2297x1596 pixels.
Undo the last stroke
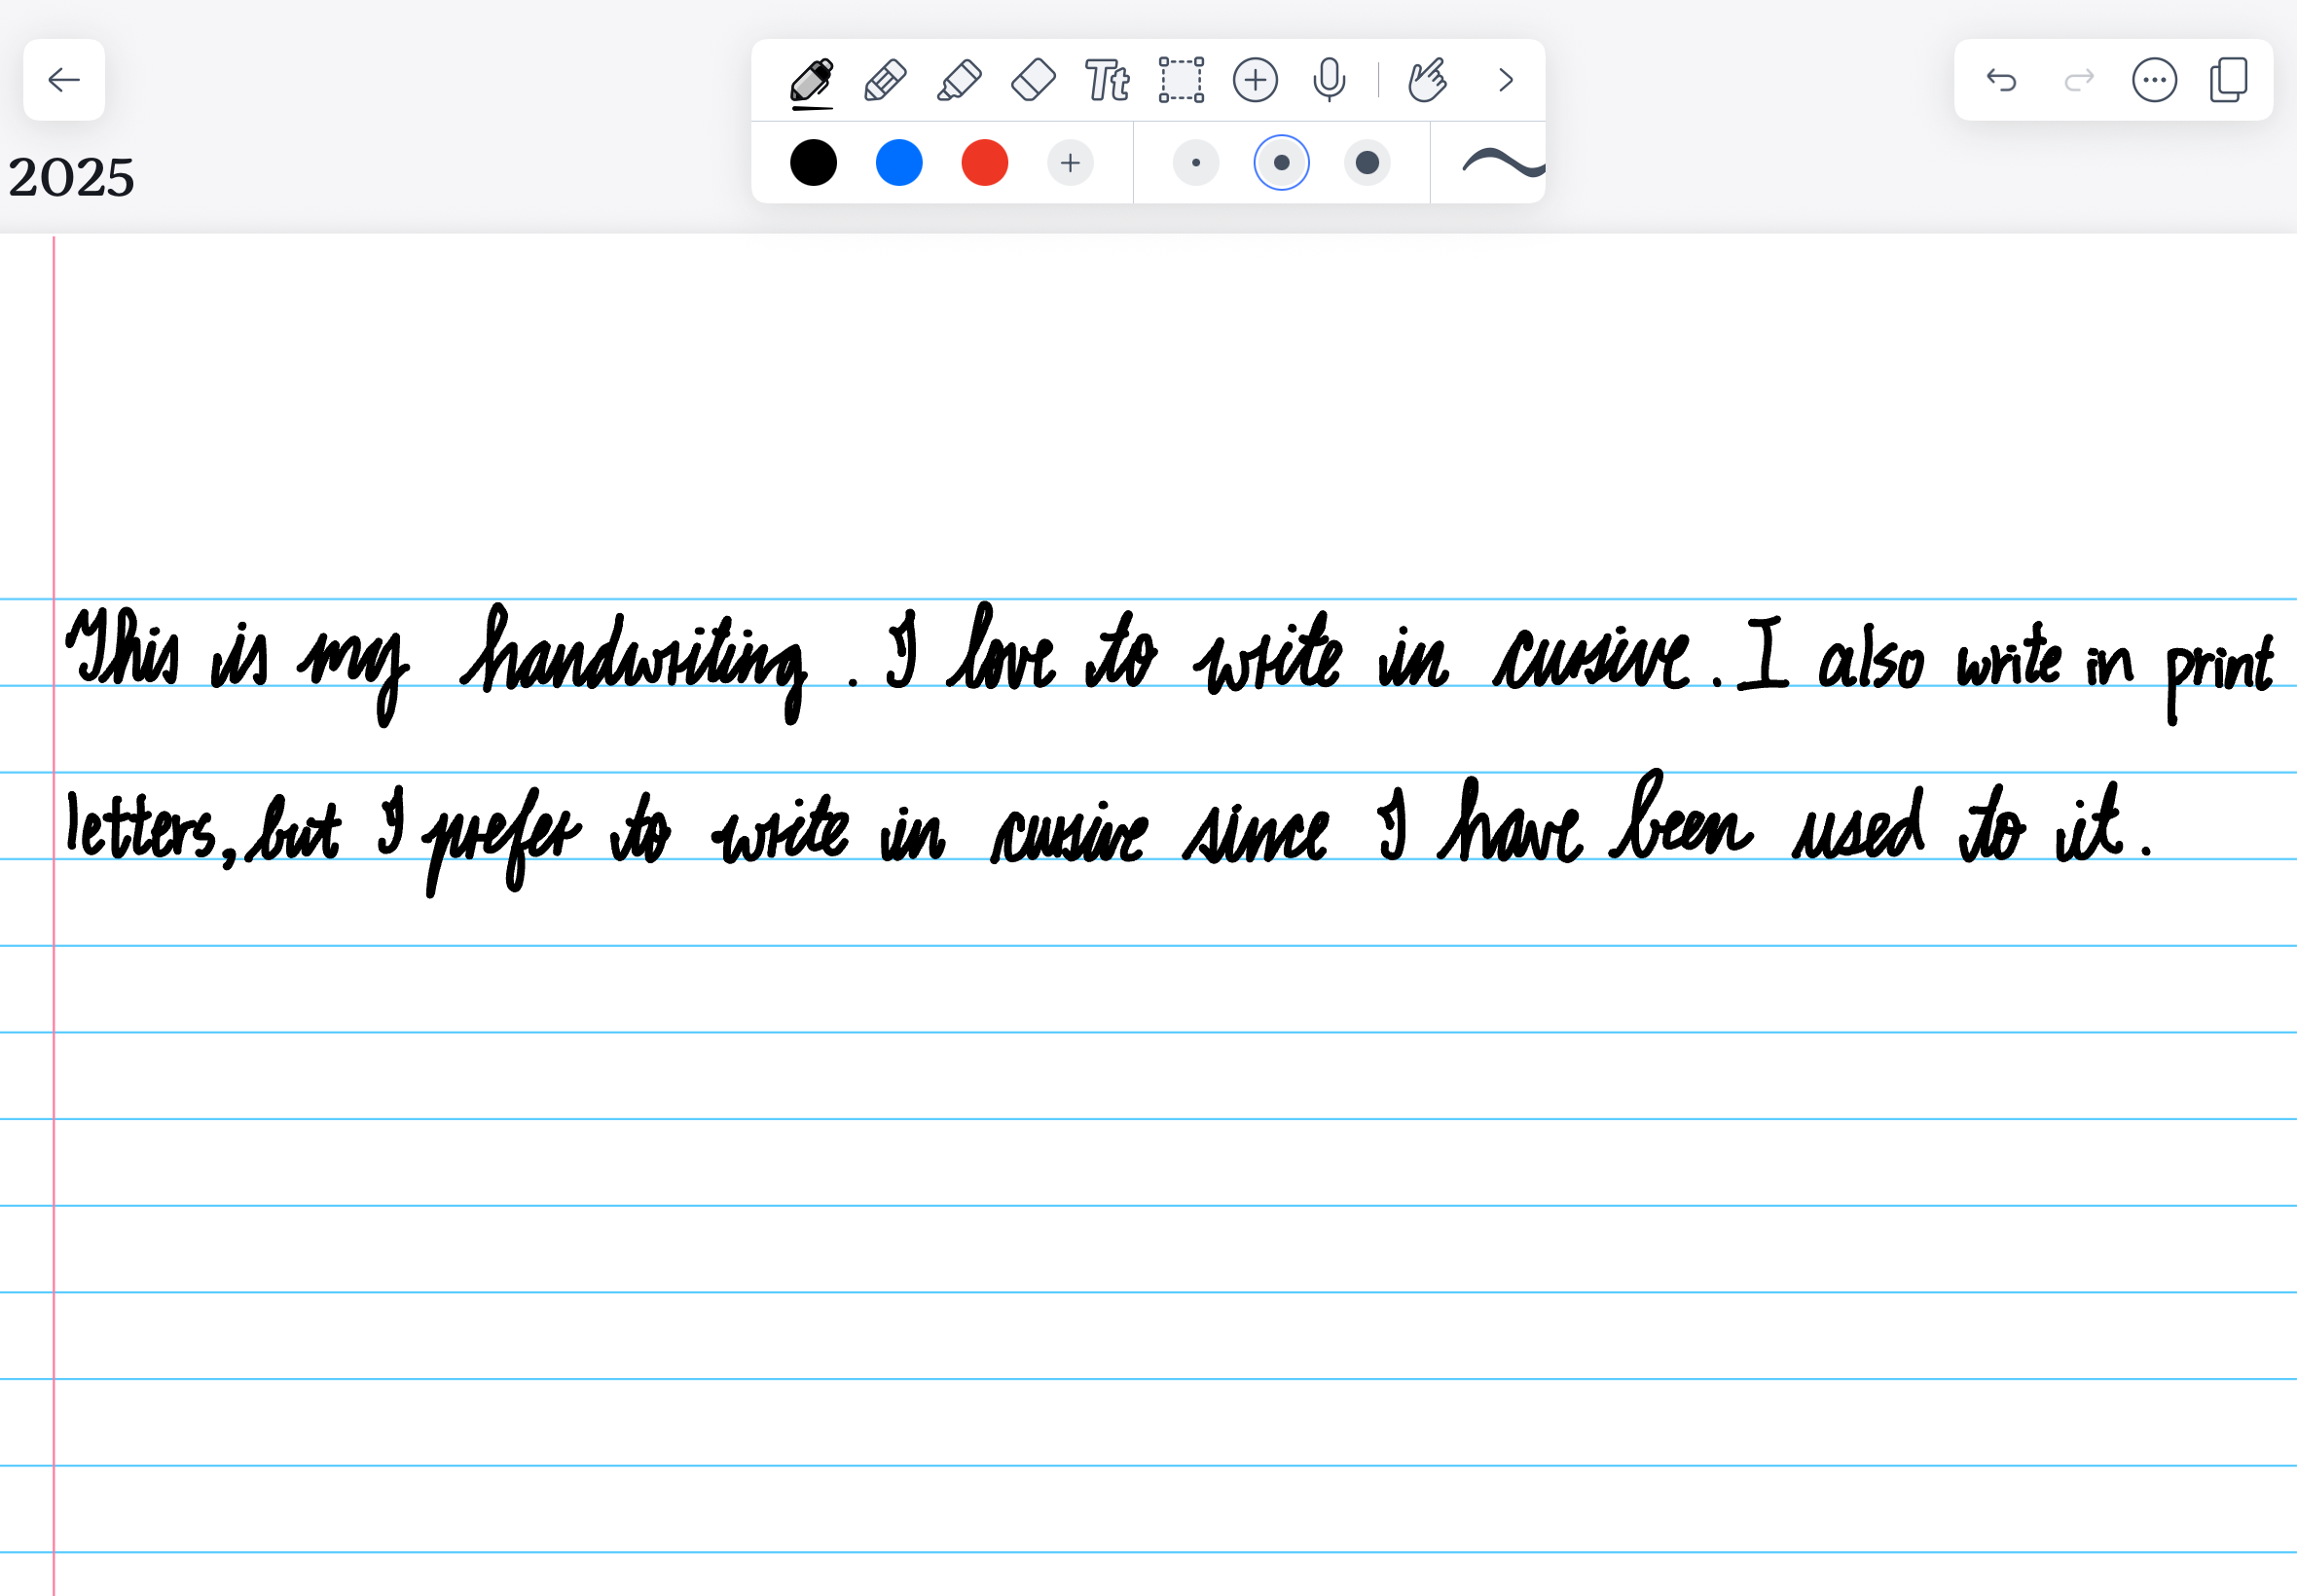click(2001, 81)
